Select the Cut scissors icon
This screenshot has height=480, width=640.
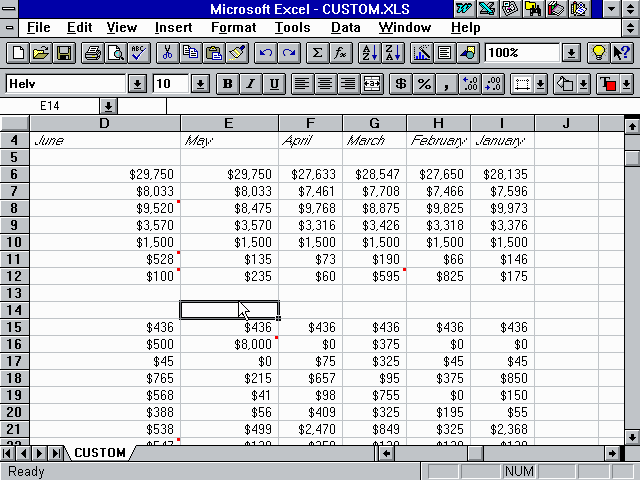167,53
